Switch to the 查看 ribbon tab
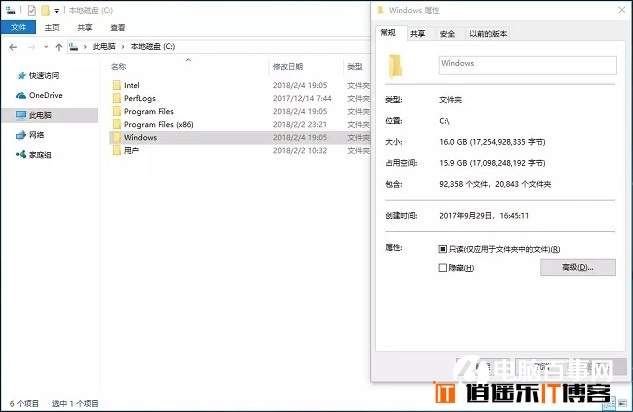The image size is (633, 412). point(118,27)
